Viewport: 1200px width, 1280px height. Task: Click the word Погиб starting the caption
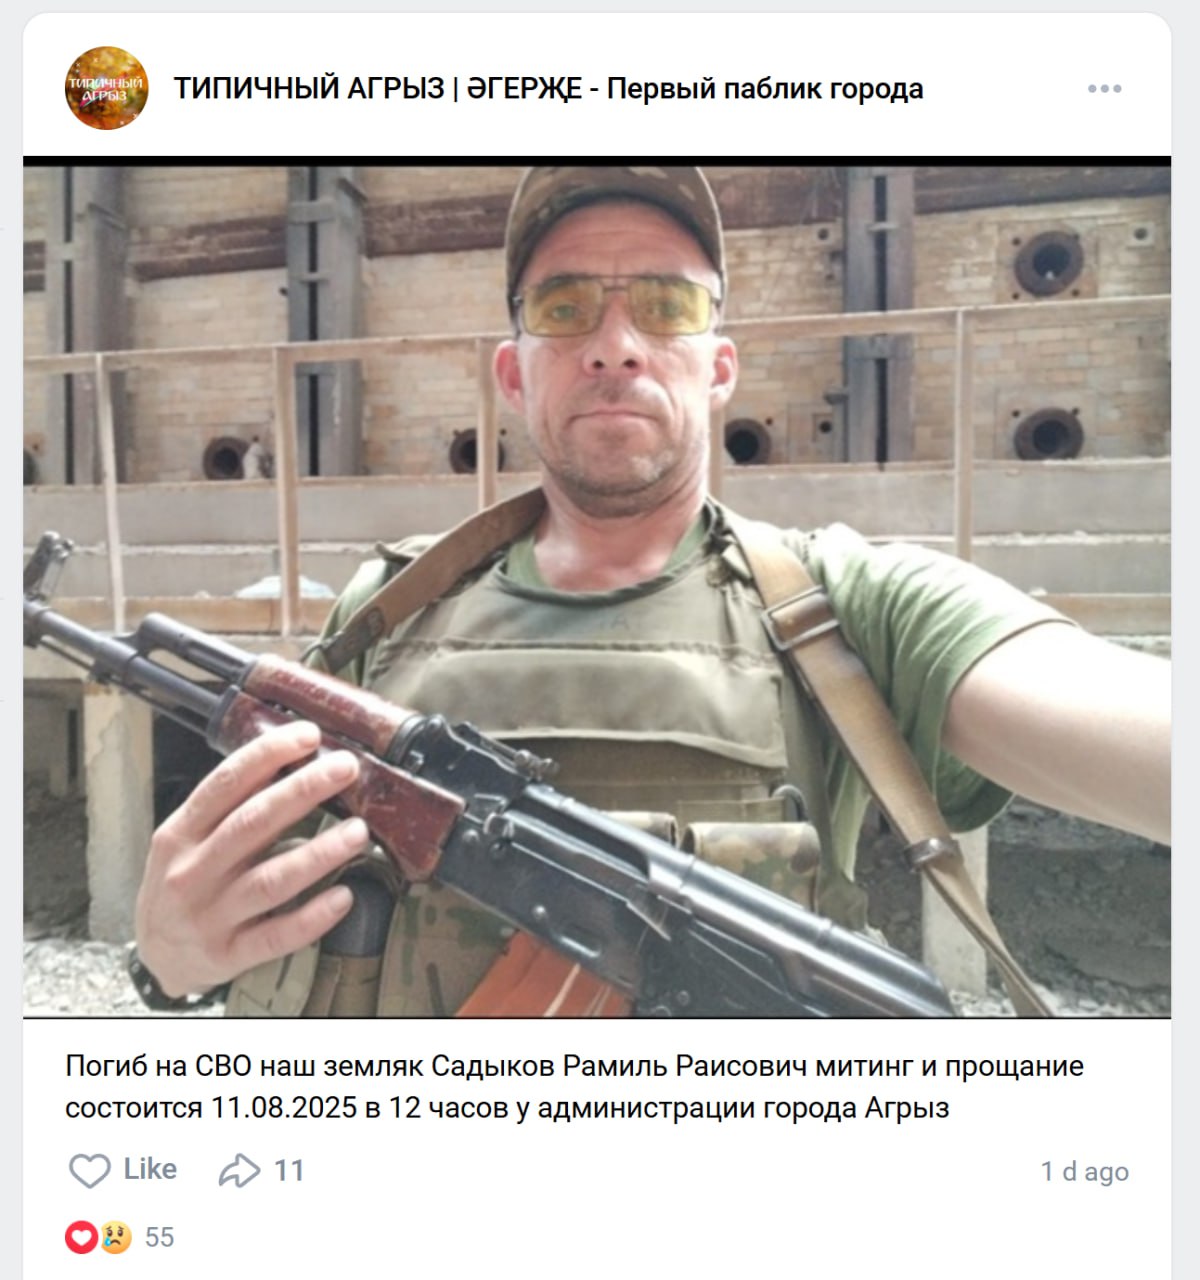(x=105, y=1066)
